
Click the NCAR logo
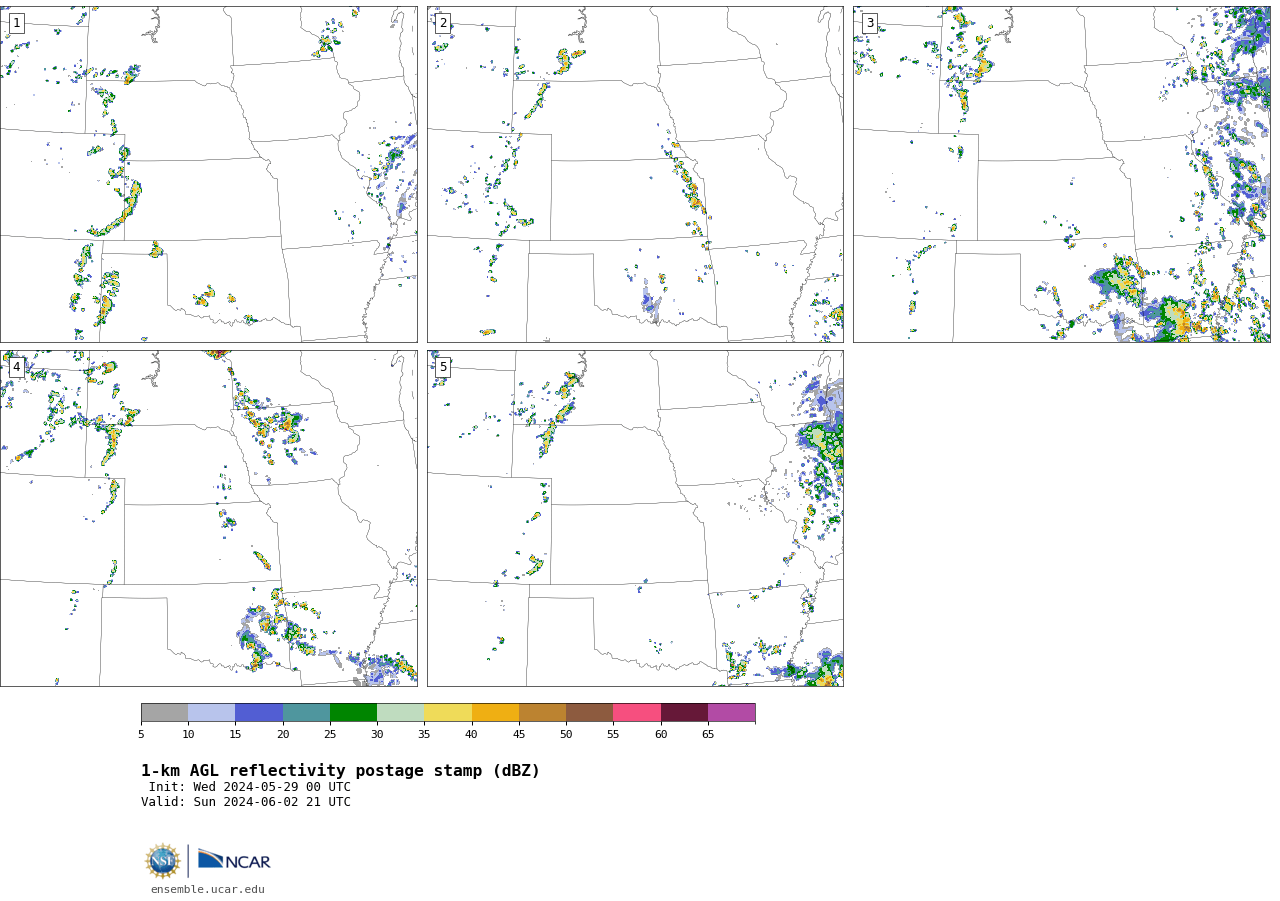[x=234, y=861]
